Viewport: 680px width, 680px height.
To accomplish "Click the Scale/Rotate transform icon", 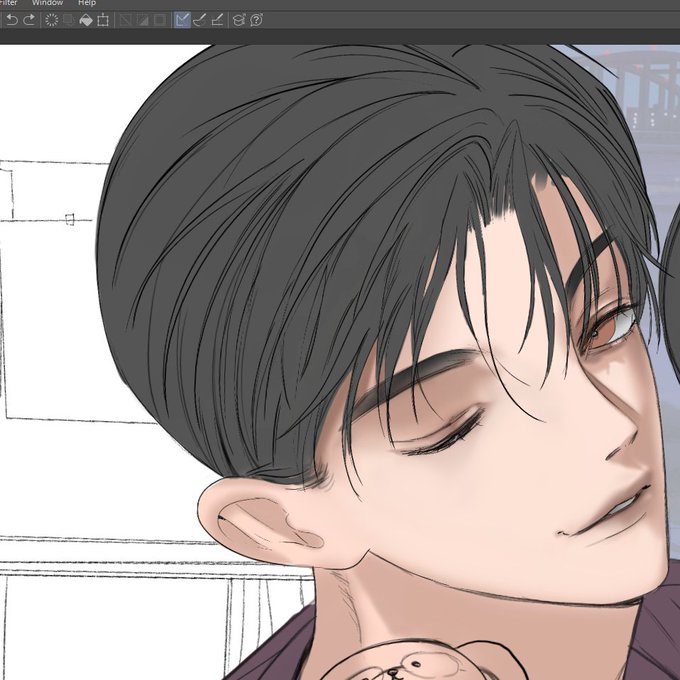I will point(103,20).
